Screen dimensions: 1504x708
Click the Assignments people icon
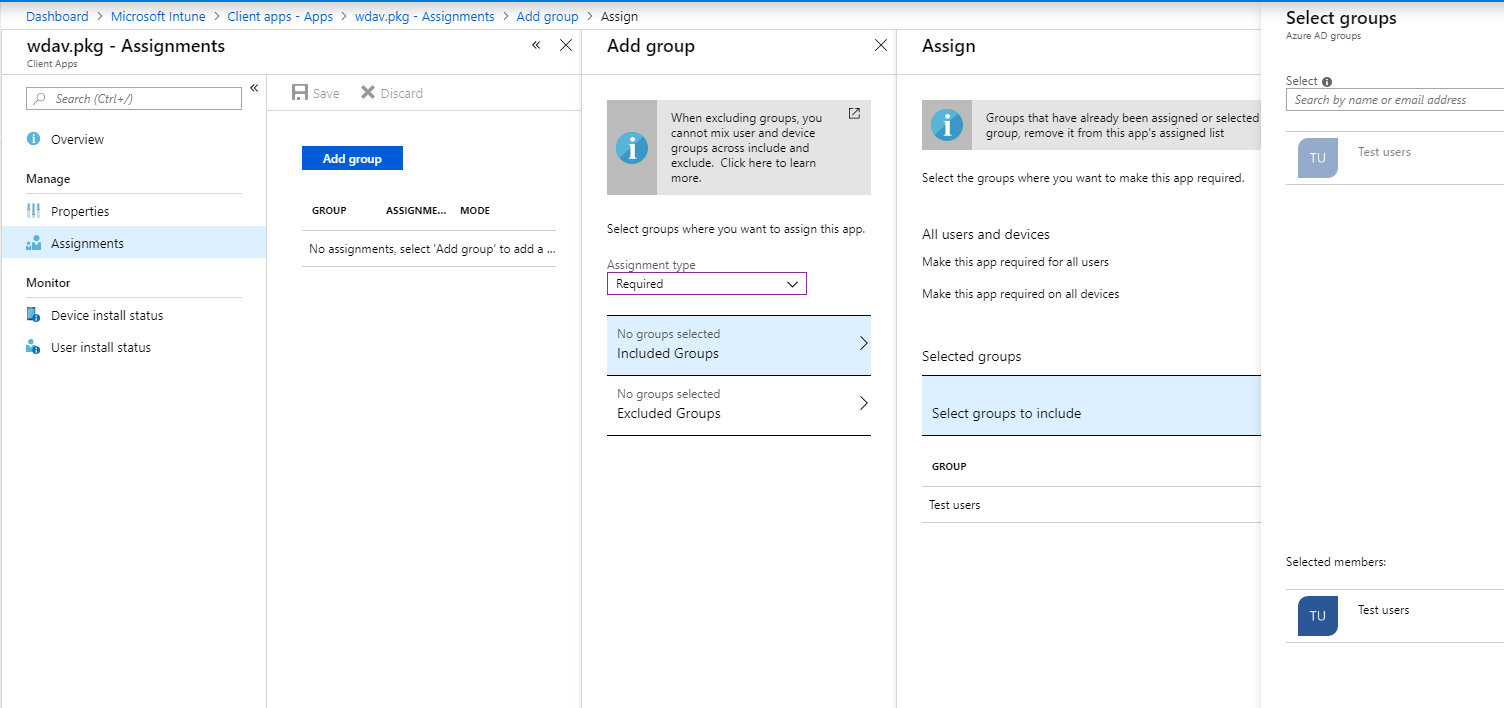(x=34, y=243)
